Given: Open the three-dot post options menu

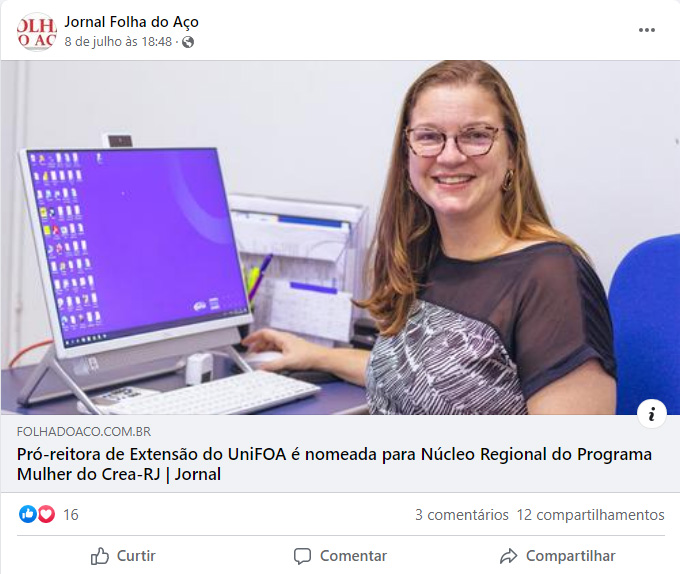Looking at the screenshot, I should 647,30.
